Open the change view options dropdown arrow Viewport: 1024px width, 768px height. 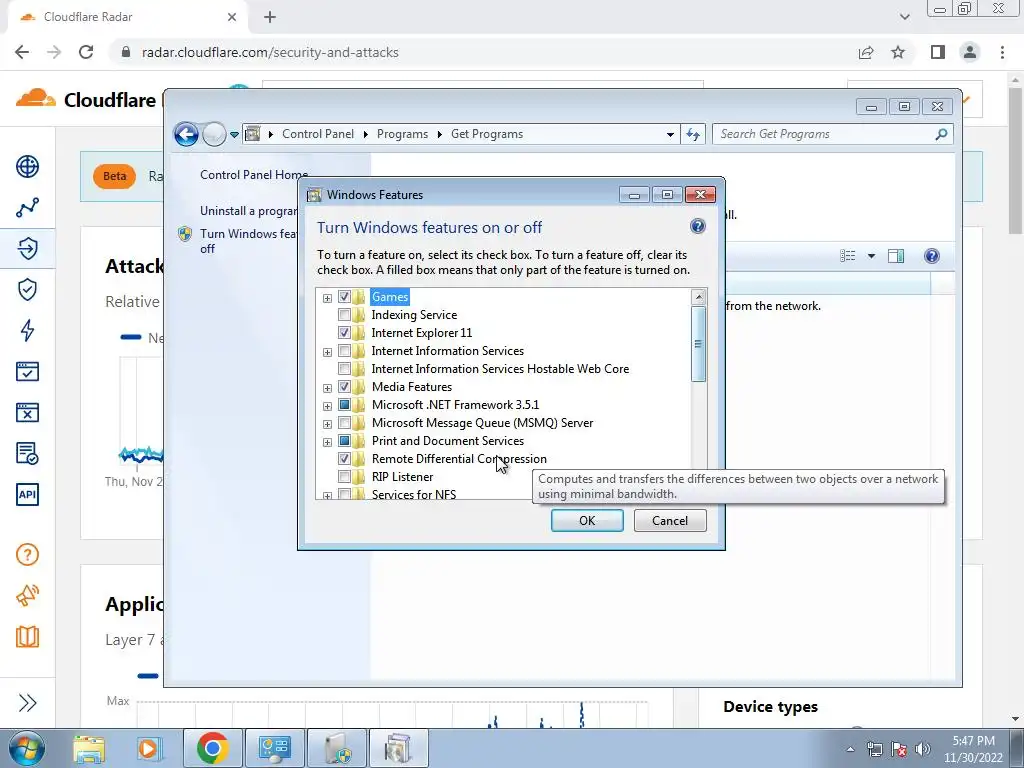871,256
